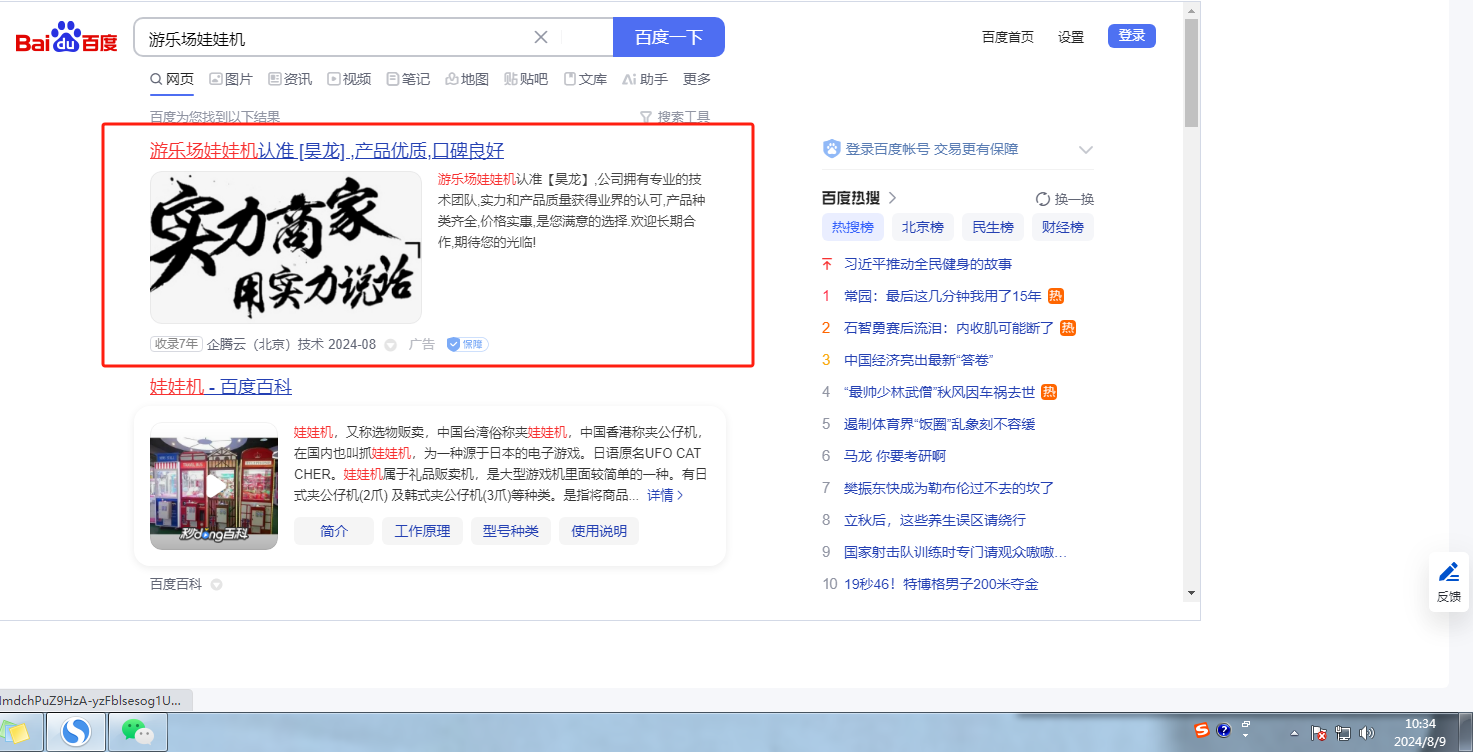Show hidden system tray icons

coord(1295,733)
